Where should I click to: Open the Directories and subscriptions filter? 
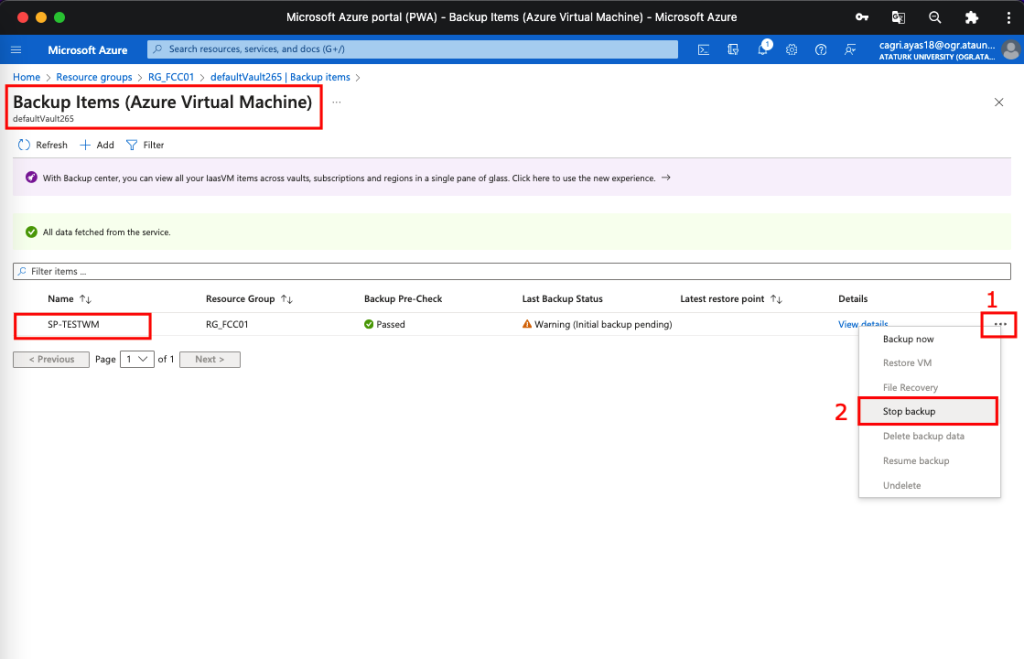(x=733, y=50)
